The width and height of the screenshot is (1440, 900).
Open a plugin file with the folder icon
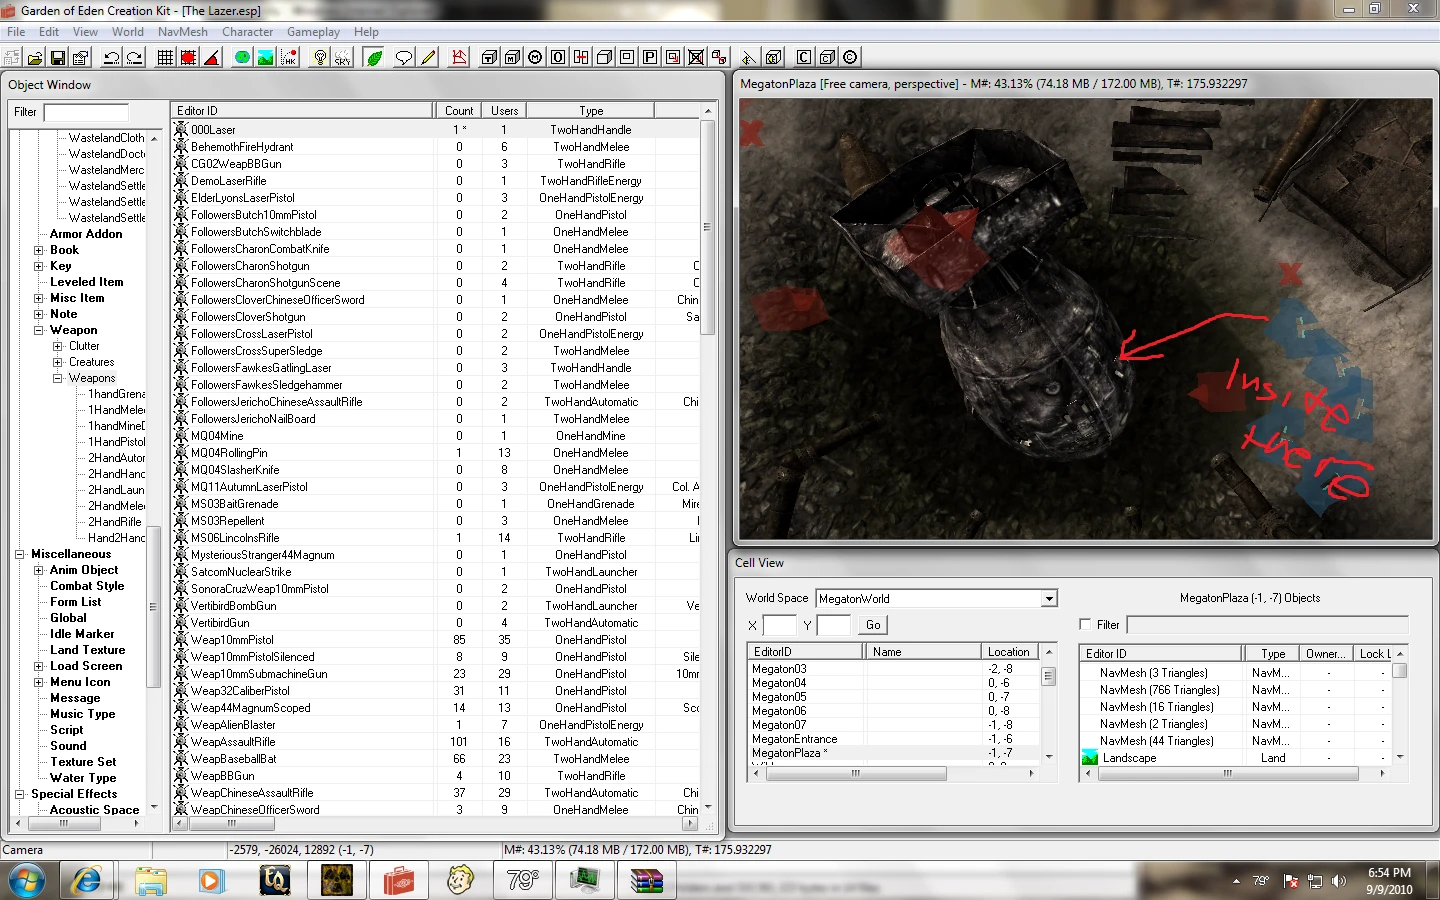tap(35, 58)
